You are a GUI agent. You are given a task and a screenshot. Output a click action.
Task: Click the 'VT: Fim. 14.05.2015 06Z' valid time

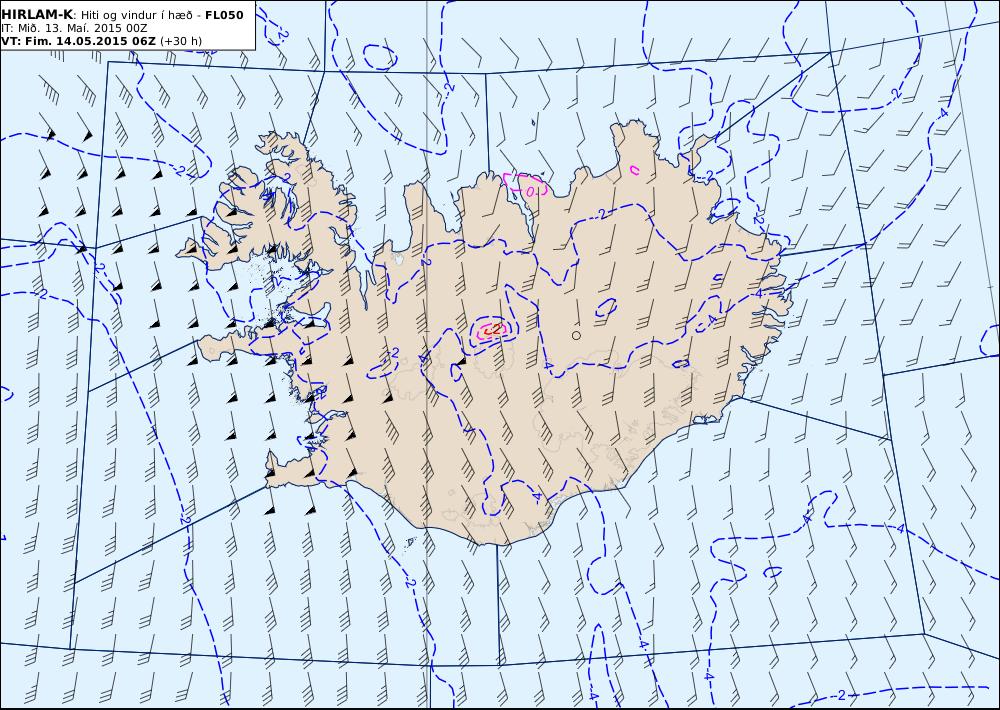(78, 41)
